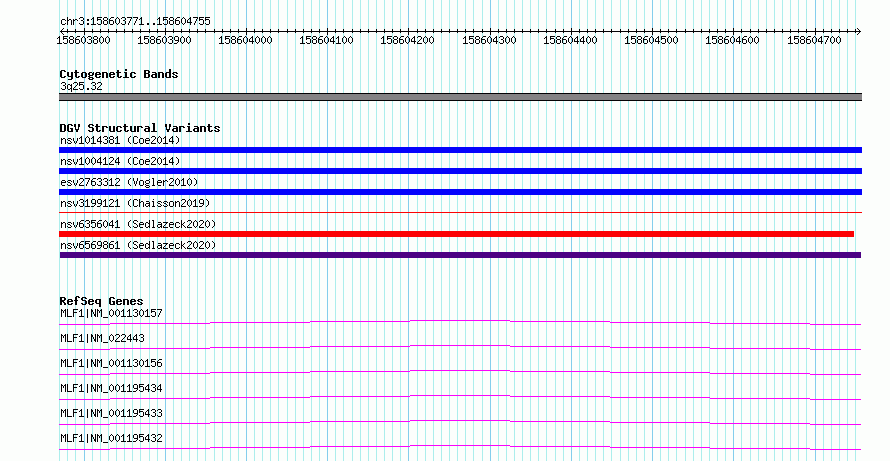Open transcript label MLF1|NM_001130156
This screenshot has height=461, width=890.
[x=111, y=363]
